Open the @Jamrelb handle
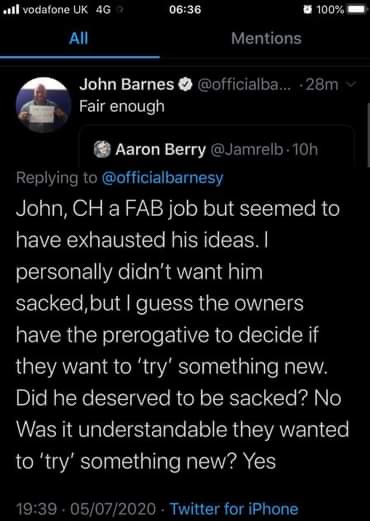This screenshot has height=521, width=370. pyautogui.click(x=246, y=150)
